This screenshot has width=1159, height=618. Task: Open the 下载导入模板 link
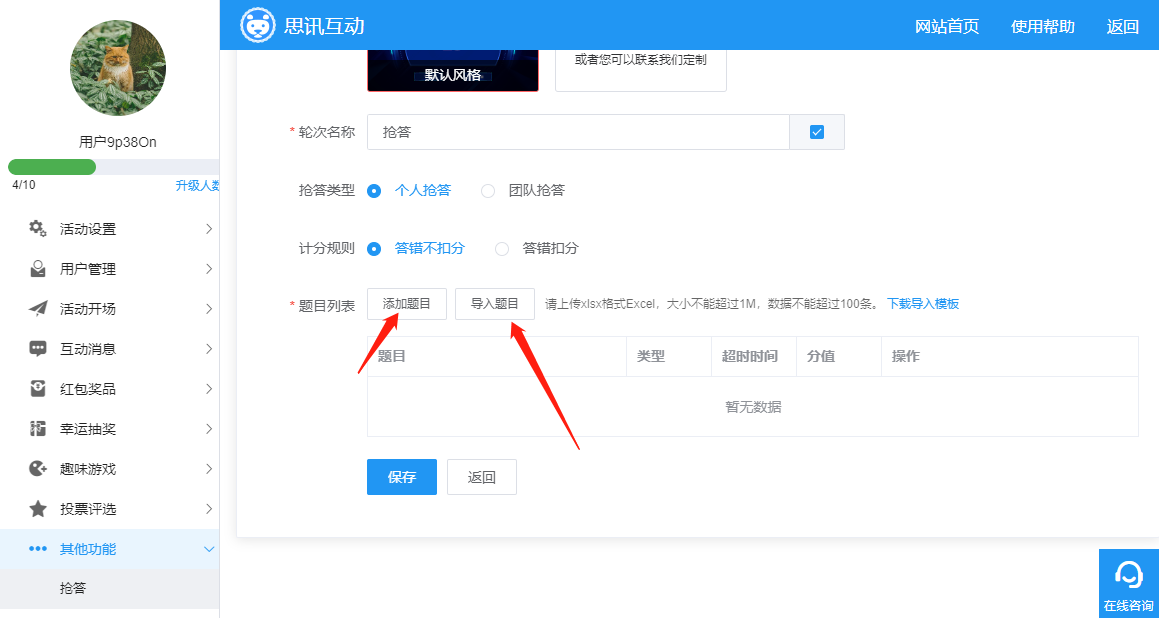pyautogui.click(x=922, y=304)
